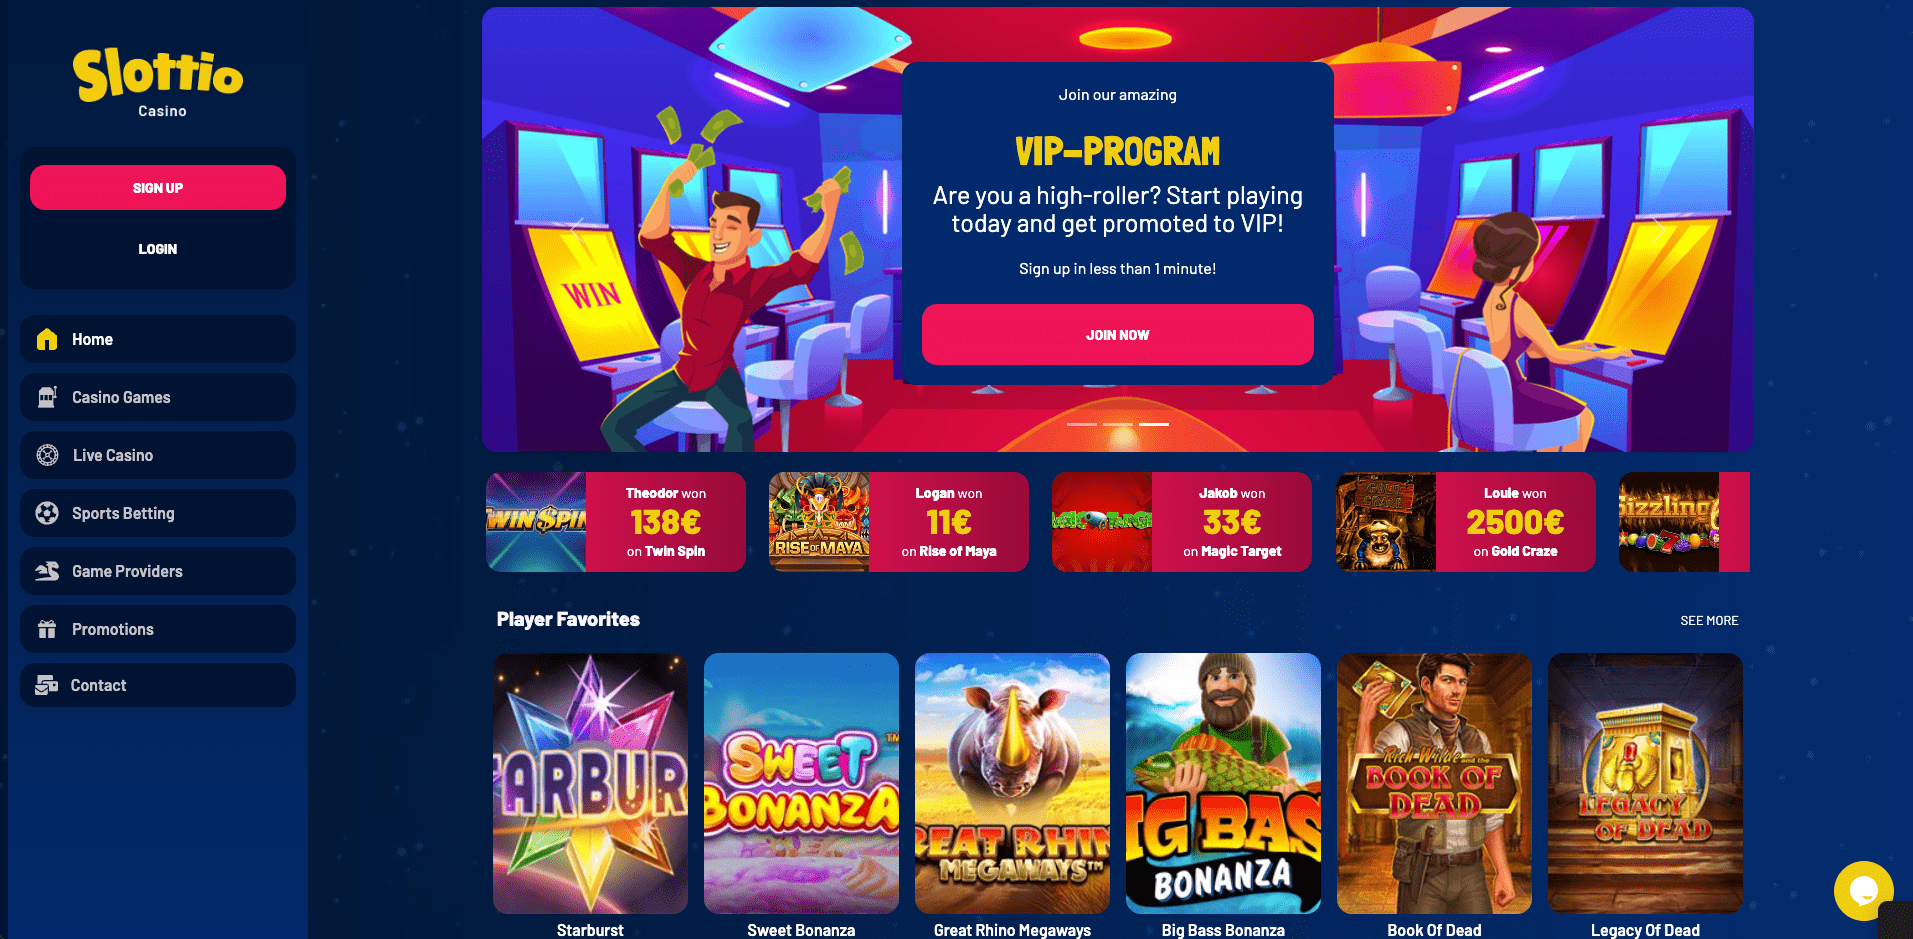The width and height of the screenshot is (1913, 939).
Task: Click the Casino Games slot machine icon
Action: (x=47, y=397)
